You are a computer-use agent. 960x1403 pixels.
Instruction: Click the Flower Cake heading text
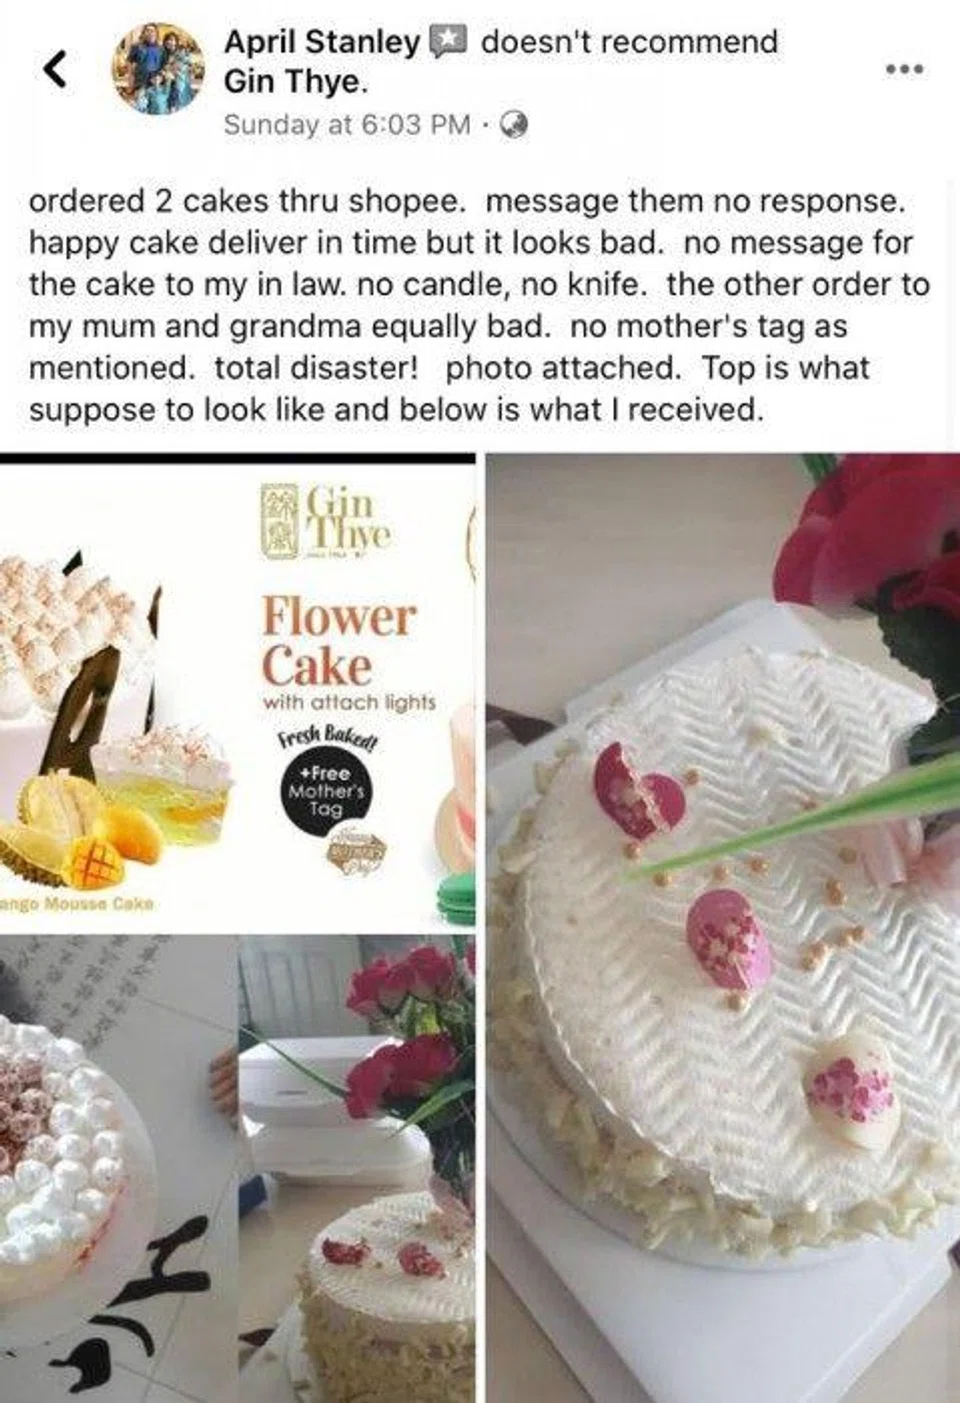337,641
